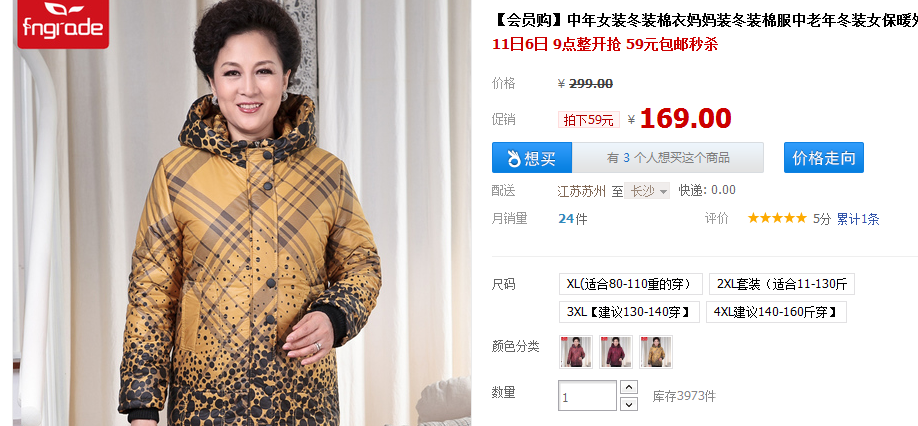The height and width of the screenshot is (426, 918).
Task: Select the second burgundy coat color thumbnail
Action: pyautogui.click(x=616, y=352)
